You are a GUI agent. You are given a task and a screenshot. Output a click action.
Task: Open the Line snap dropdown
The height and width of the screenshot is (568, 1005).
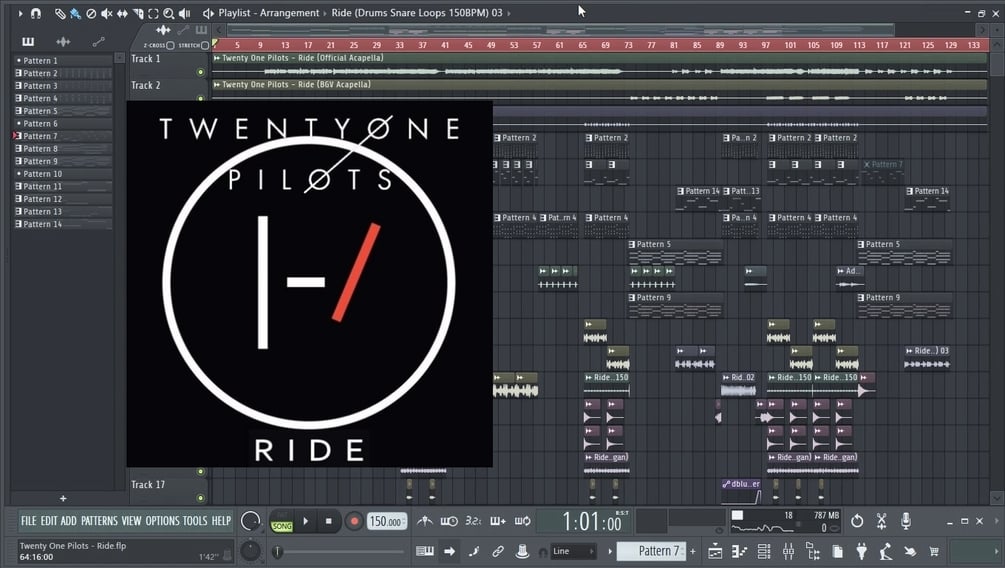click(x=574, y=551)
